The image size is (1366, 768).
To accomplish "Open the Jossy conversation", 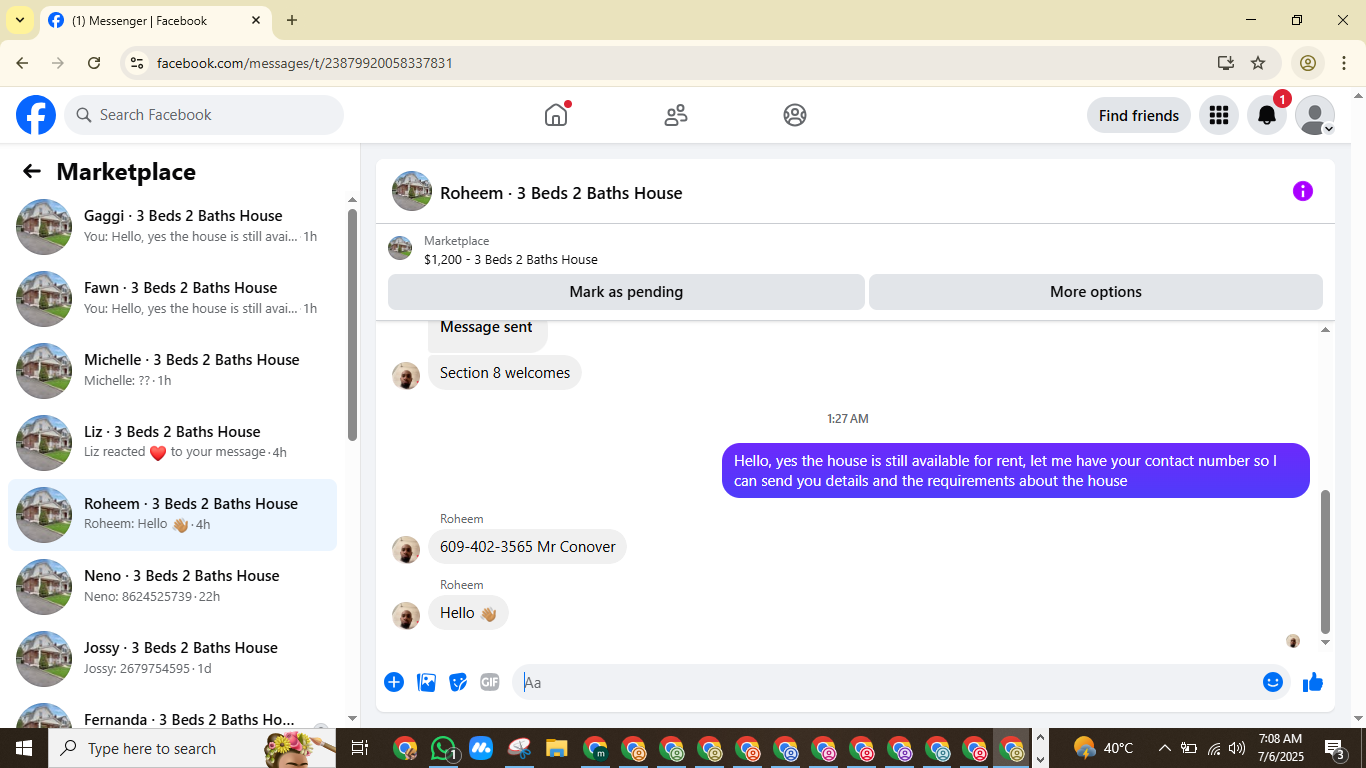I will point(172,659).
